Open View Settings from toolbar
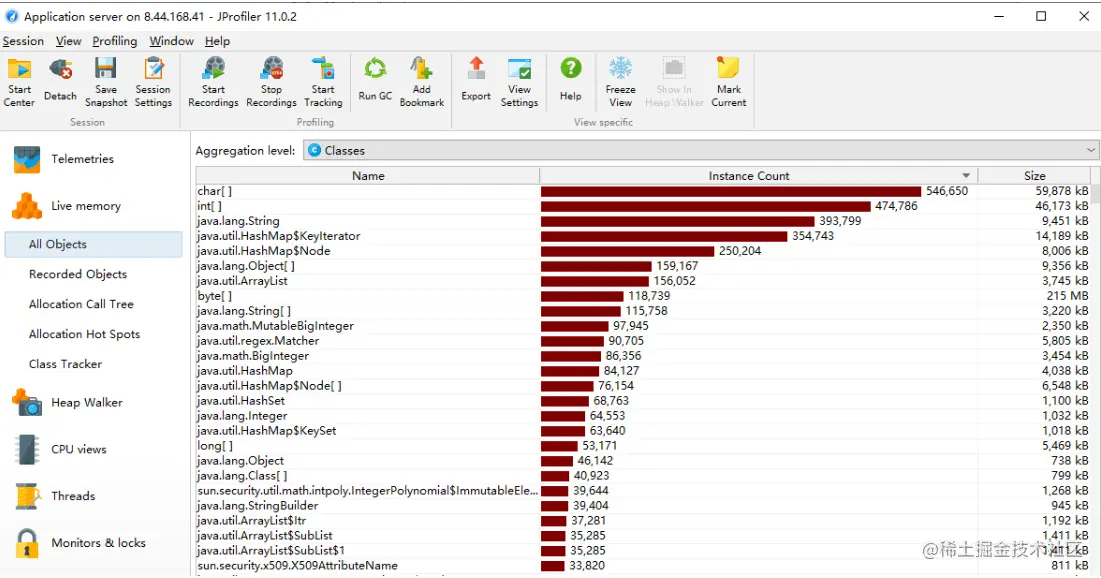 pyautogui.click(x=520, y=69)
